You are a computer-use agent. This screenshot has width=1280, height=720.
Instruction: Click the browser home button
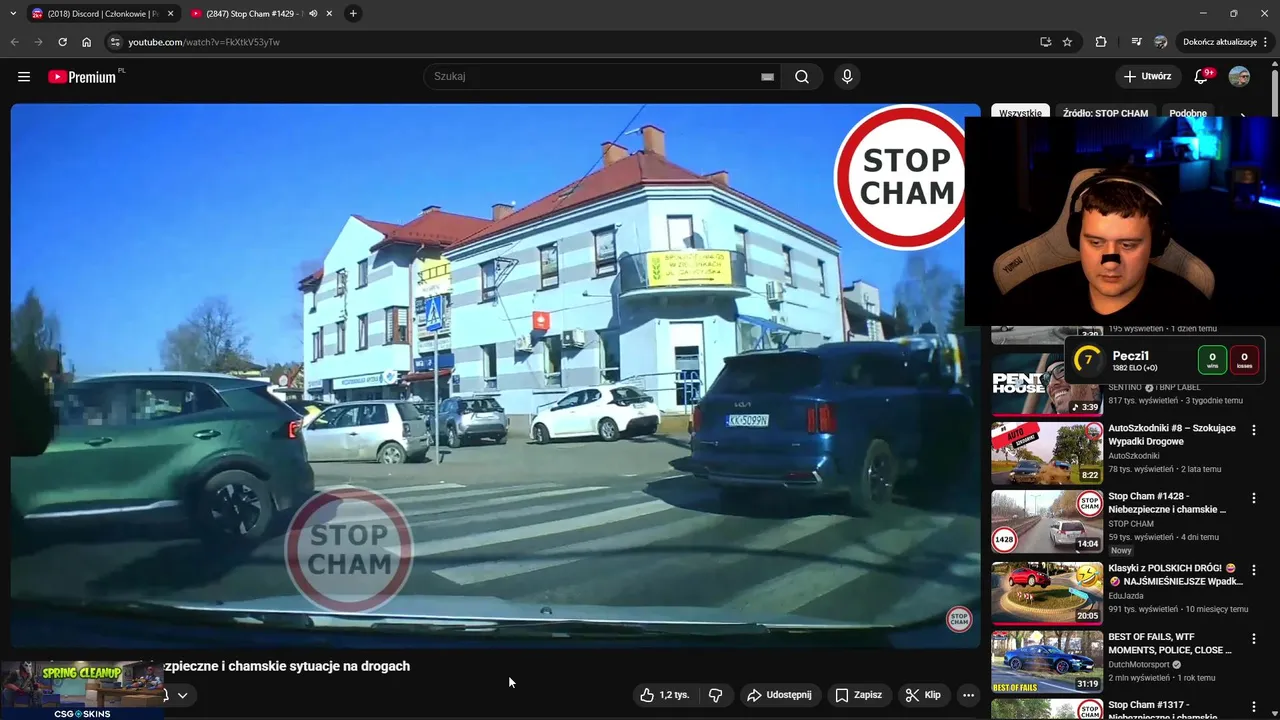coord(86,42)
